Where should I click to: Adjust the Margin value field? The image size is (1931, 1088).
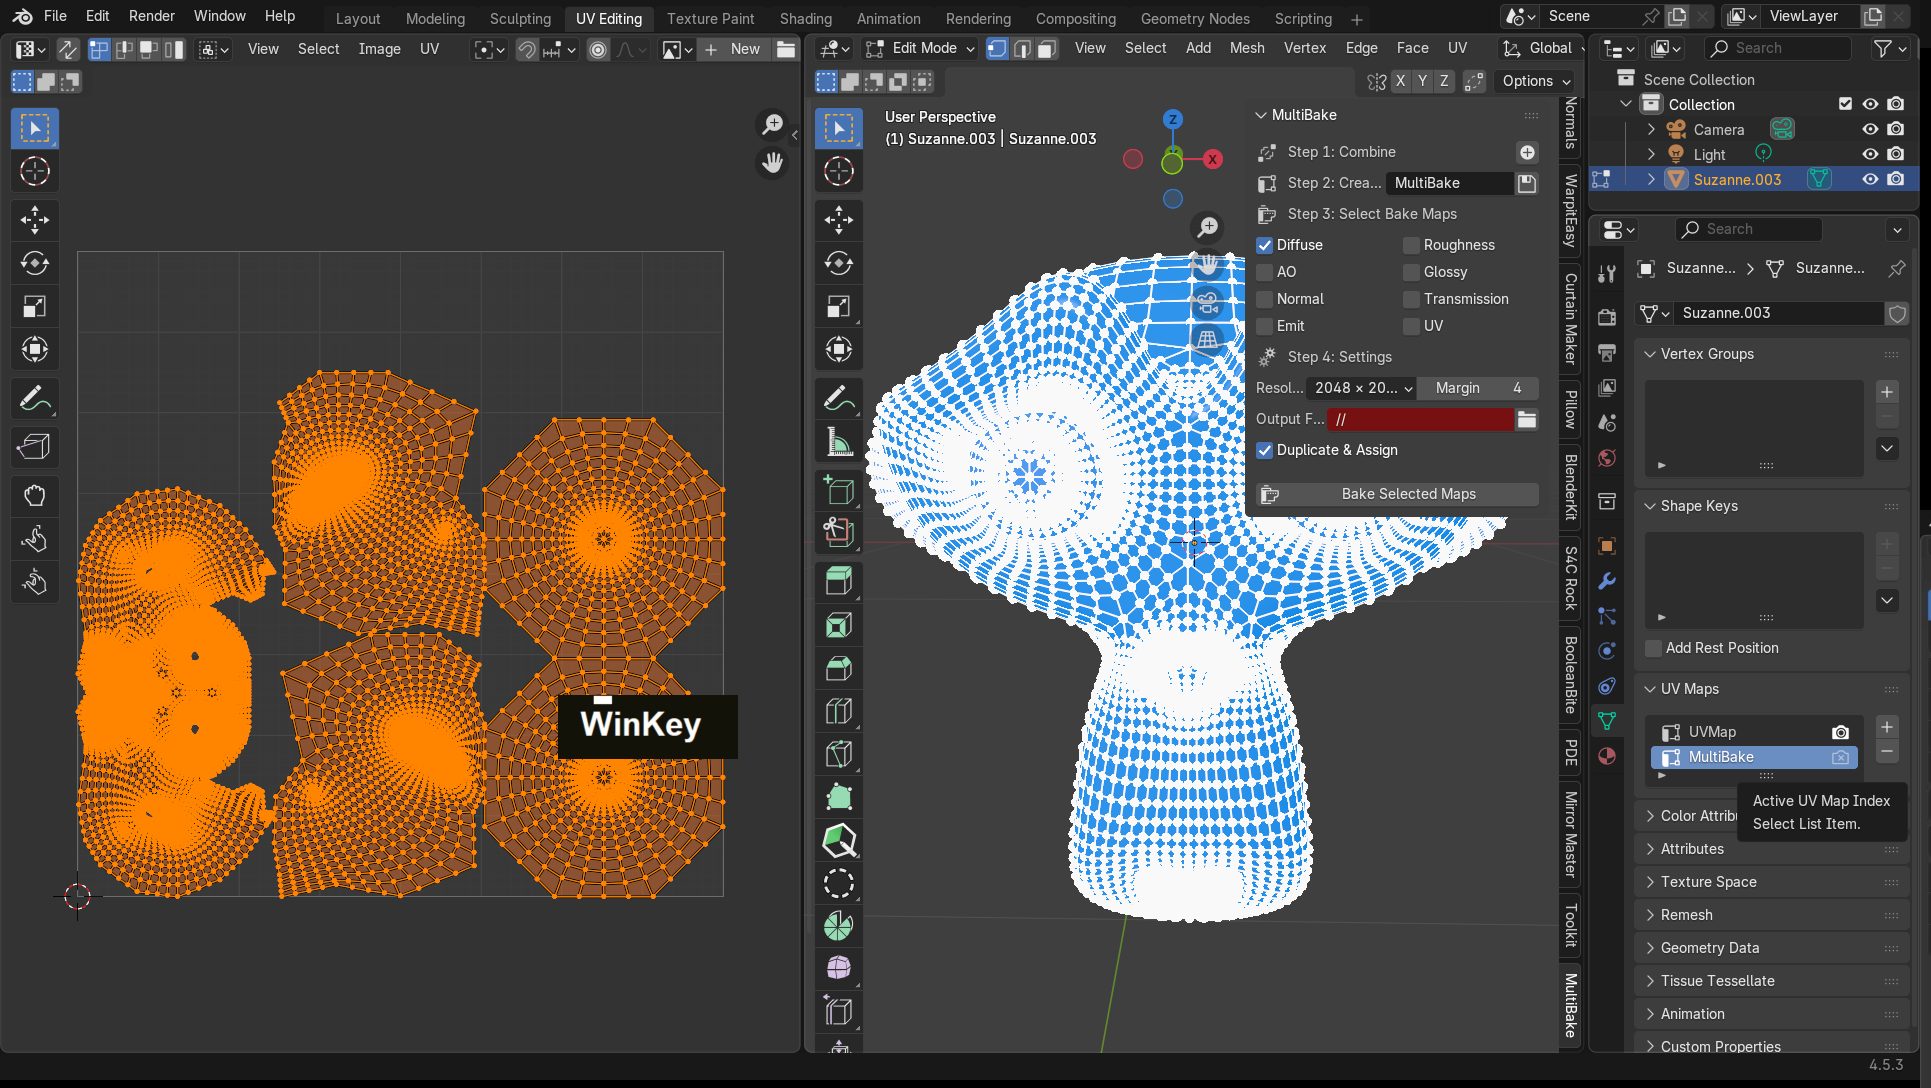coord(1477,388)
